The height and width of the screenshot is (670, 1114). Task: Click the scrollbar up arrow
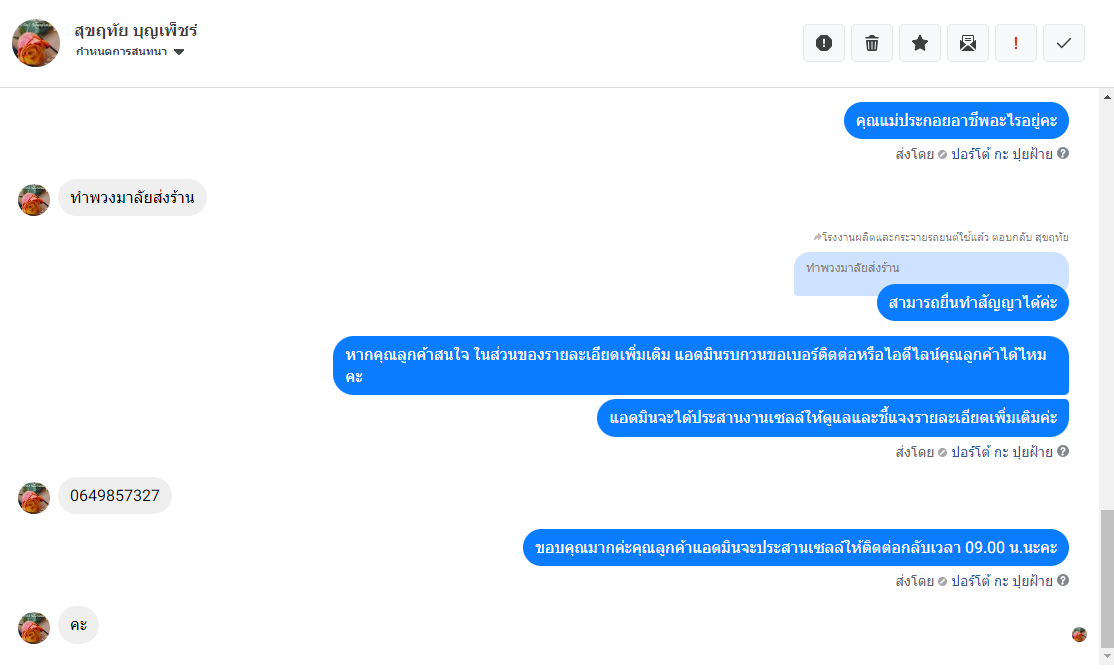coord(1105,98)
